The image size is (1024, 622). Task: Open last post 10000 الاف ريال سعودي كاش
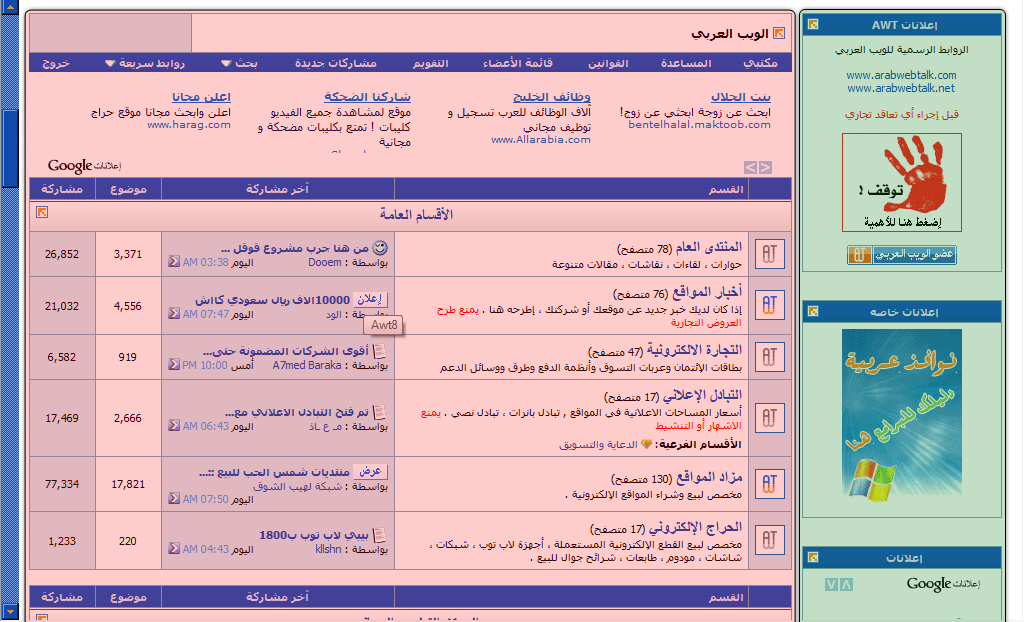(273, 300)
